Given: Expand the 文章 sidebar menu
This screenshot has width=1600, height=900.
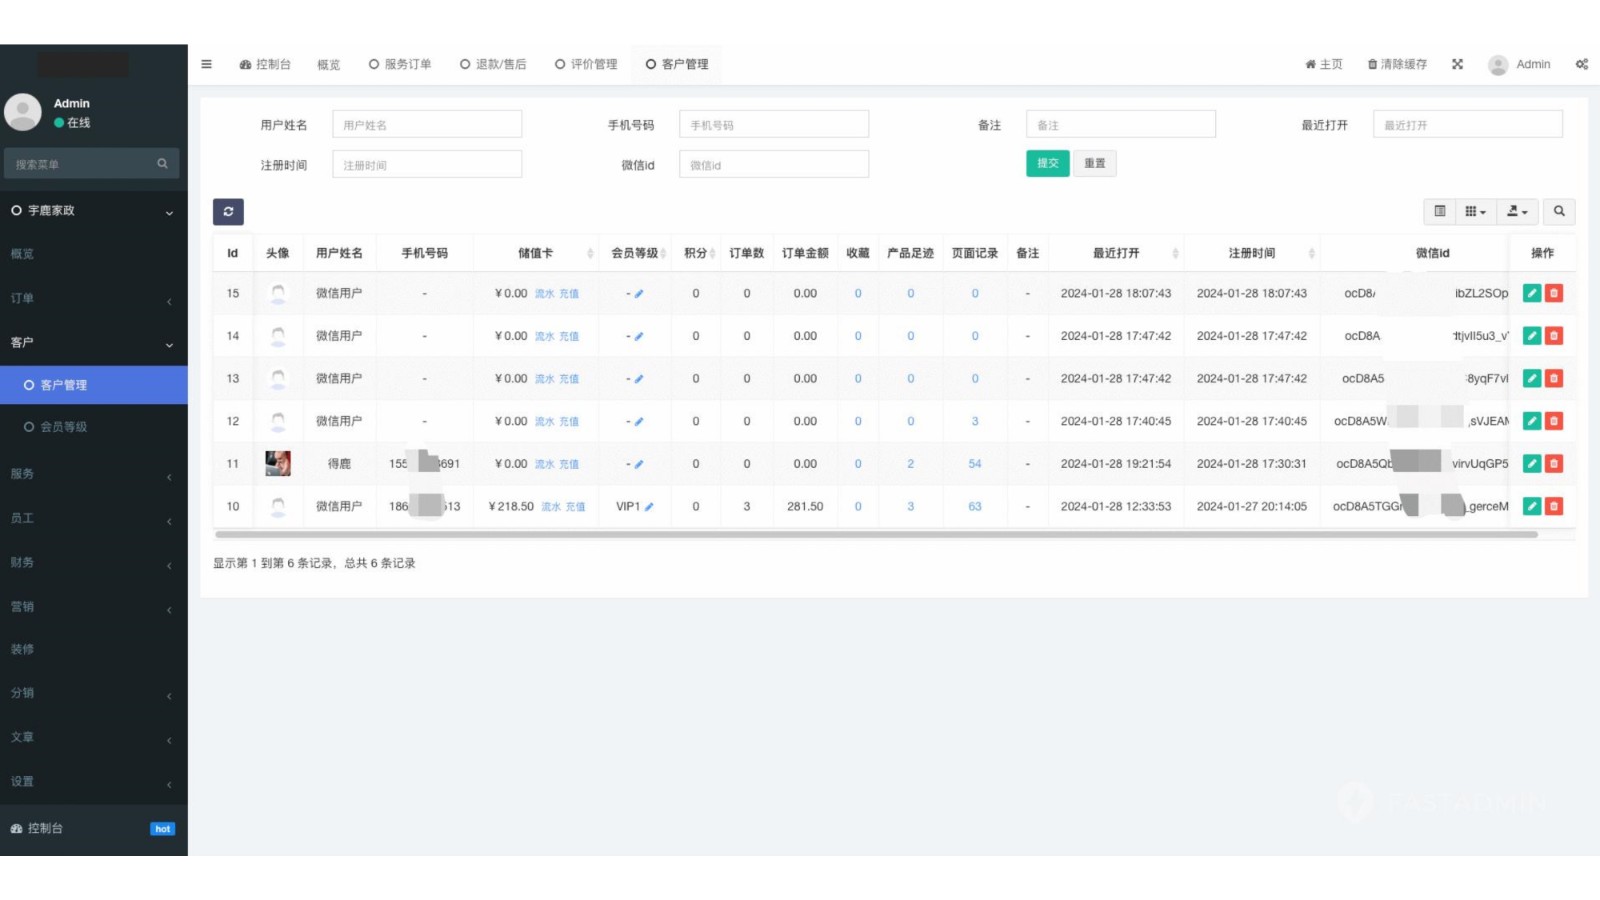Looking at the screenshot, I should [x=94, y=737].
